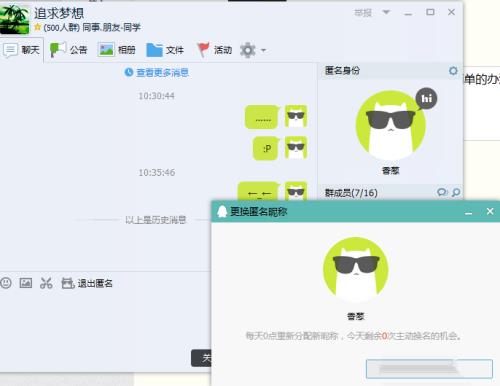Viewport: 500px width, 386px height.
Task: Close the 更换匿名昵称 dialog
Action: 490,211
